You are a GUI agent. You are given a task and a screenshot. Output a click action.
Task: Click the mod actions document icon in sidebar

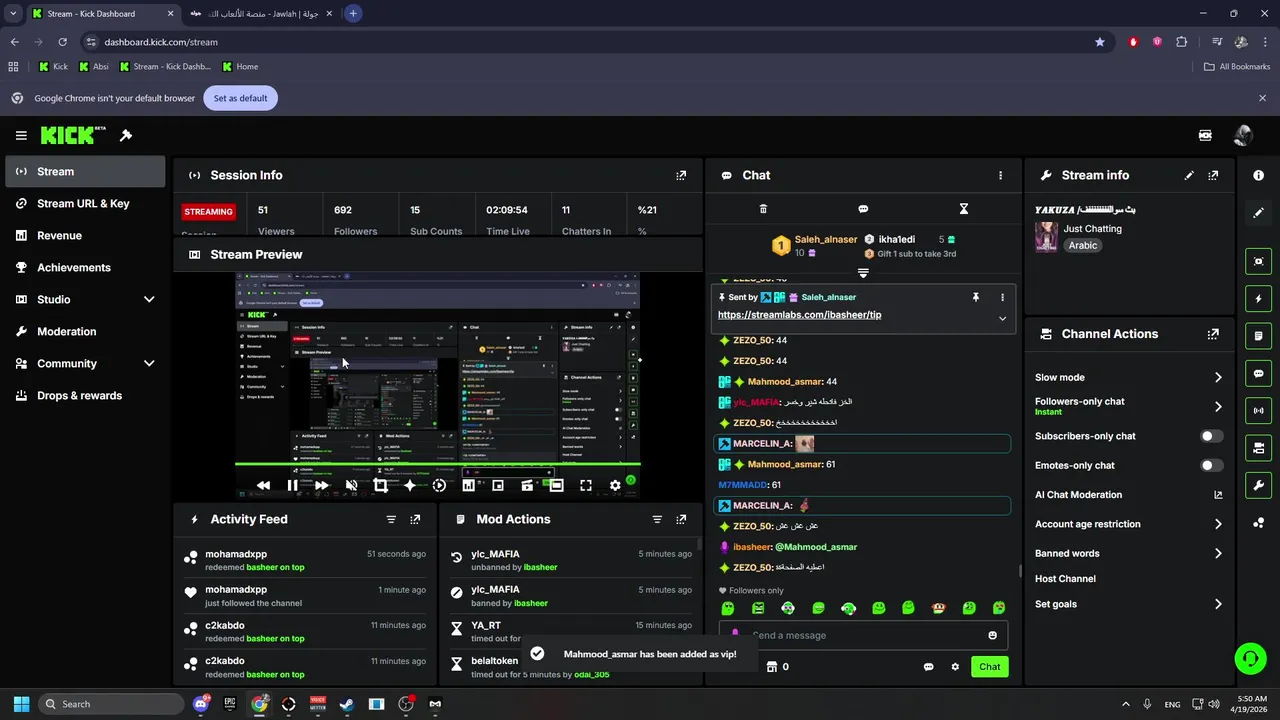pos(1258,336)
